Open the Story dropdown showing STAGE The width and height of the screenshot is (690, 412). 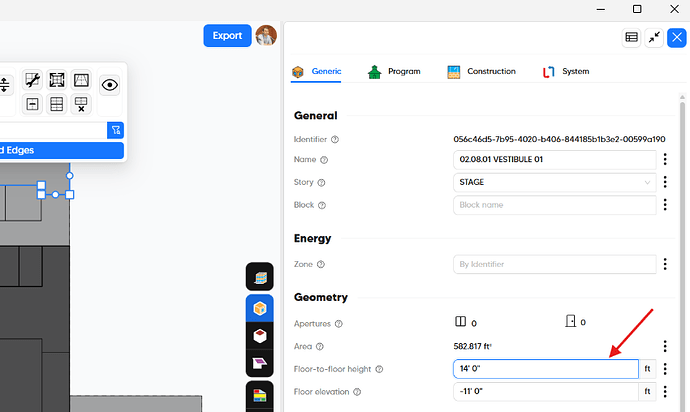click(x=554, y=183)
